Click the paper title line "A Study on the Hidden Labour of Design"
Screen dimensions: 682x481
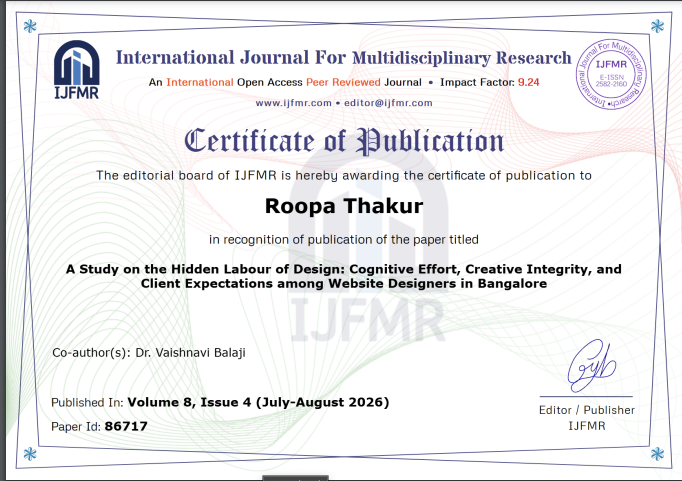tap(344, 269)
